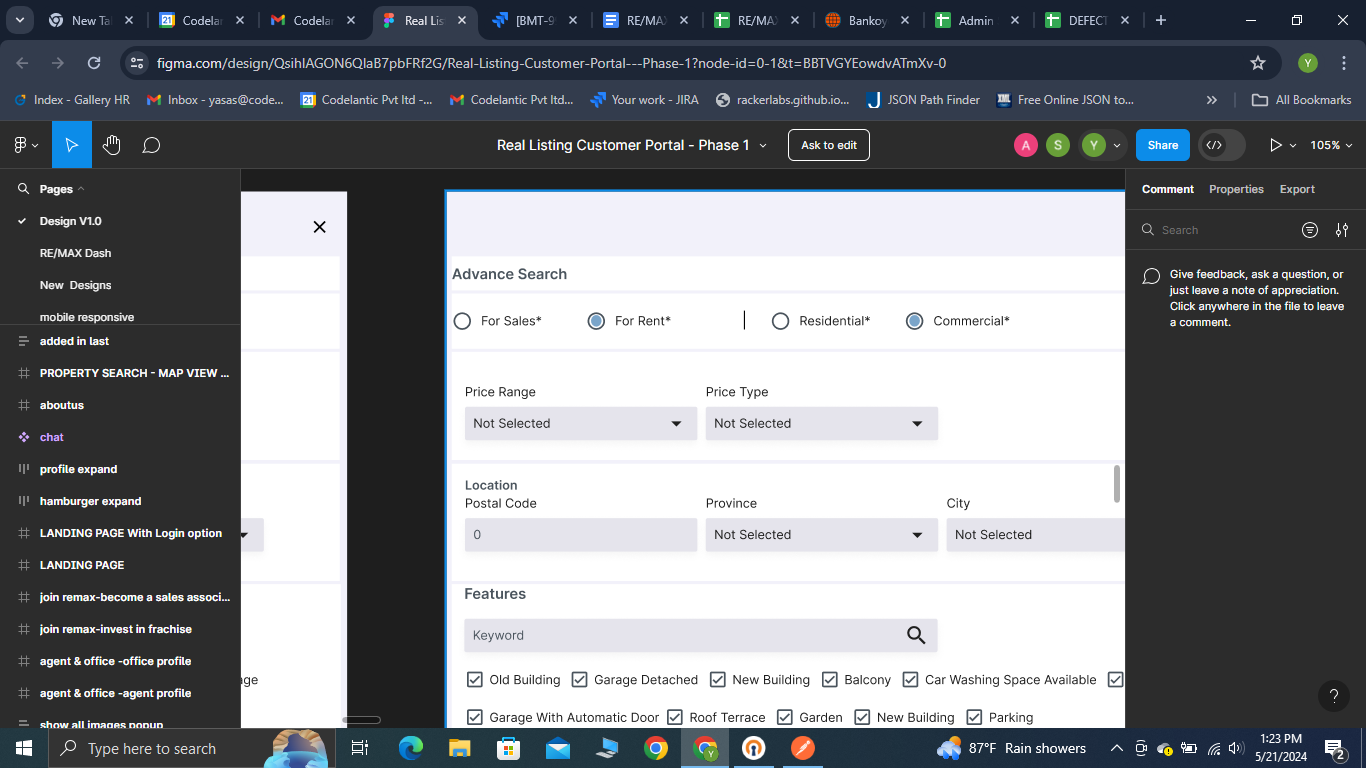
Task: Click the Features keyword search magnifier
Action: 916,635
